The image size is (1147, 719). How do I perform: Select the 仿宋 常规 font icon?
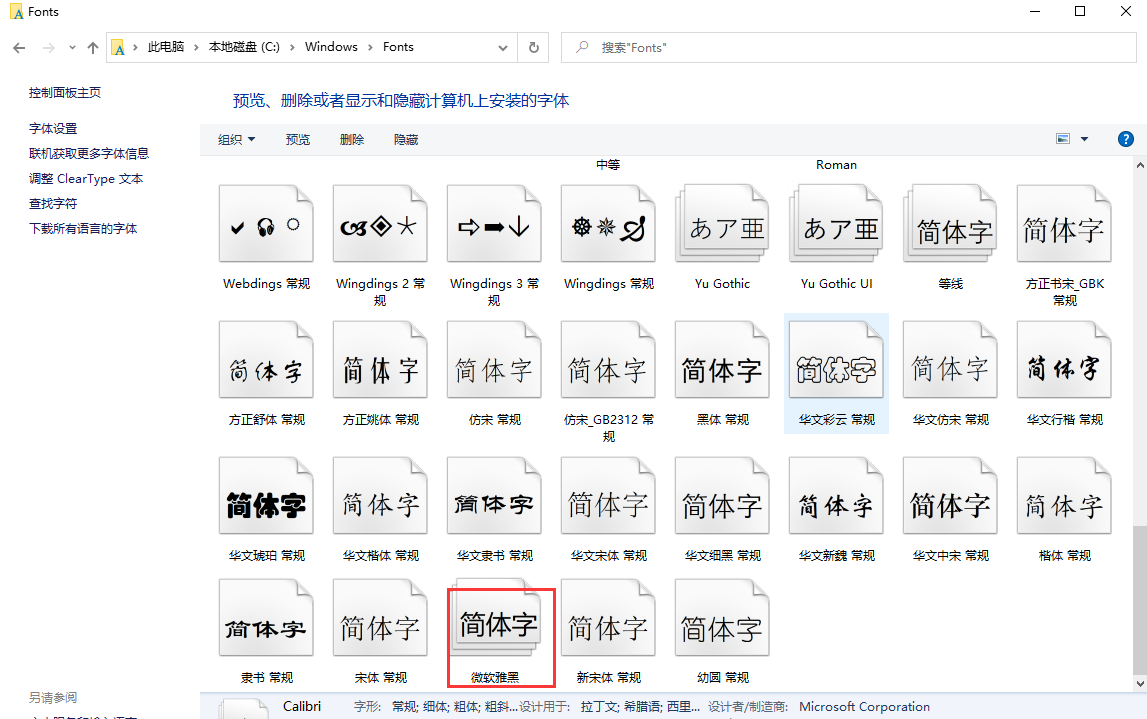494,360
